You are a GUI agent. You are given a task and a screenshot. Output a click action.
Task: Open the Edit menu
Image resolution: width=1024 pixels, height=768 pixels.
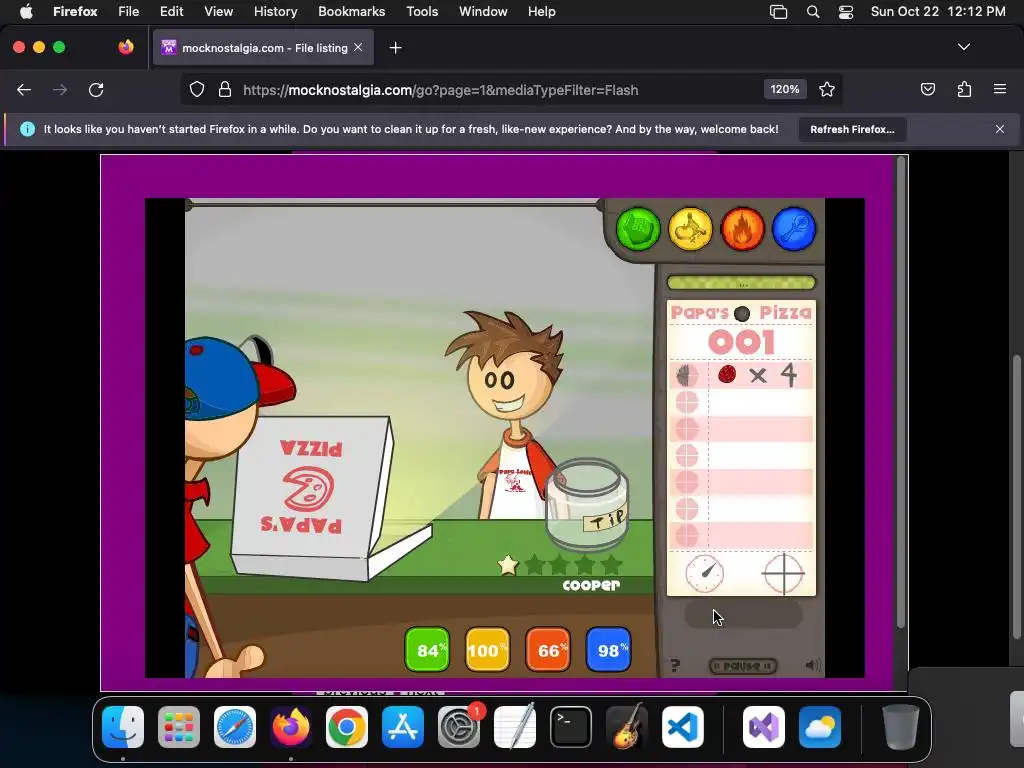point(171,12)
